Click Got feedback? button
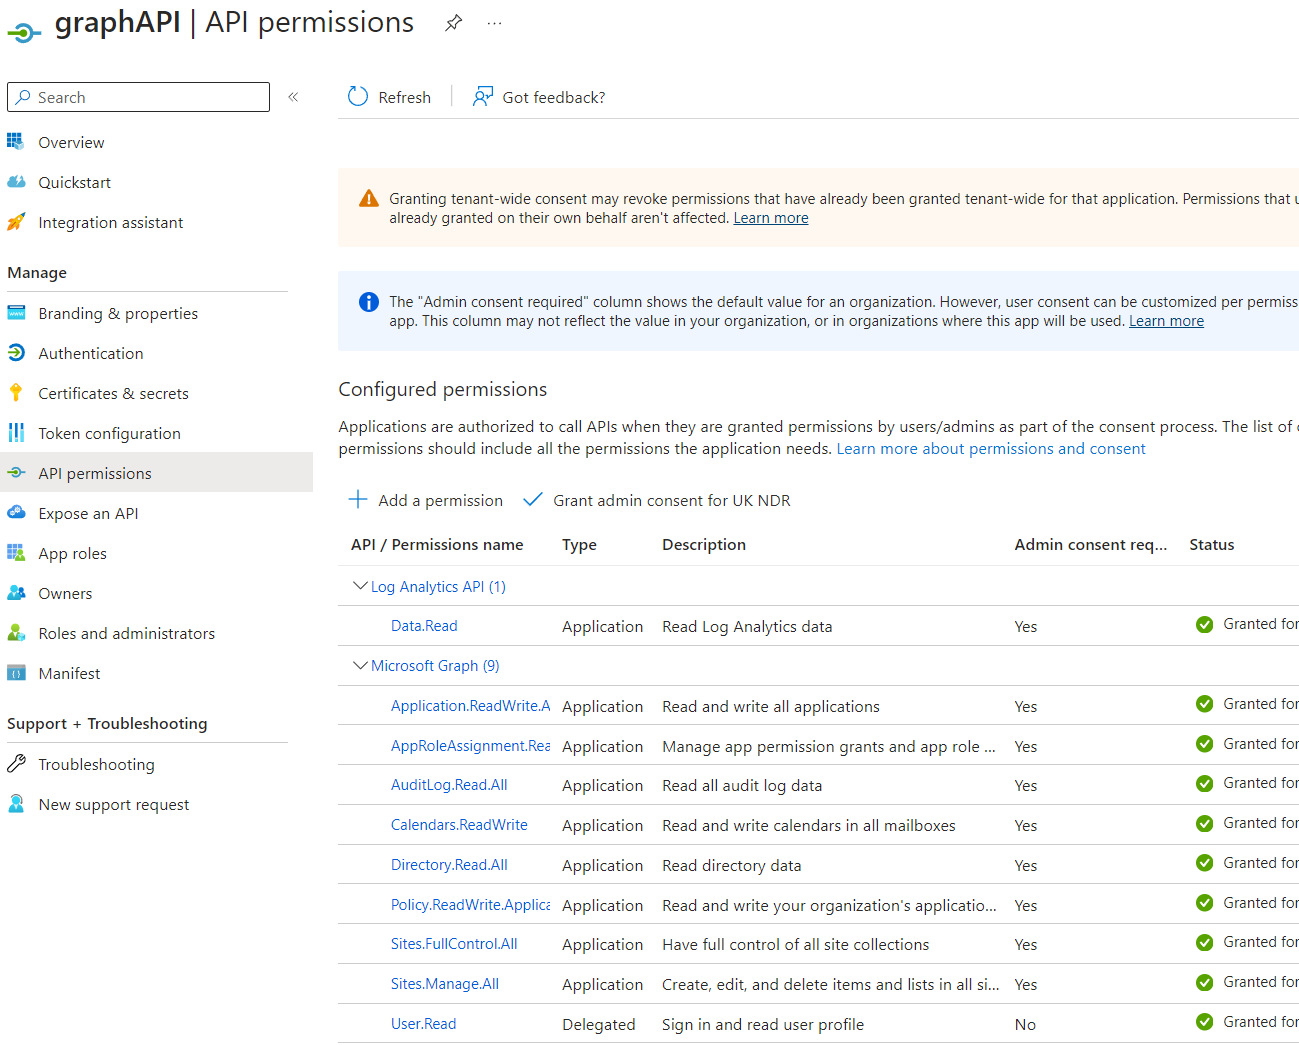 pyautogui.click(x=539, y=97)
